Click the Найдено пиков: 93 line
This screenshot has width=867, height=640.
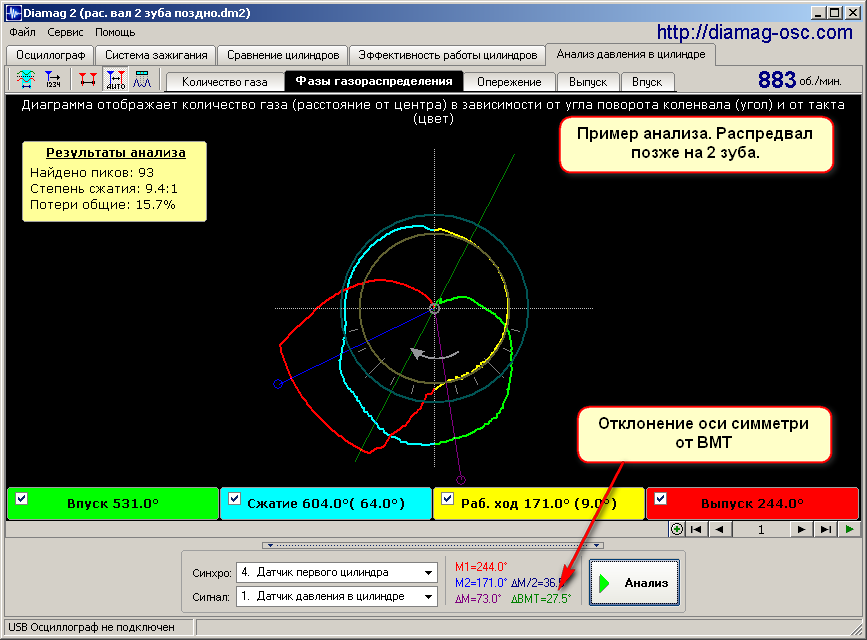point(92,173)
